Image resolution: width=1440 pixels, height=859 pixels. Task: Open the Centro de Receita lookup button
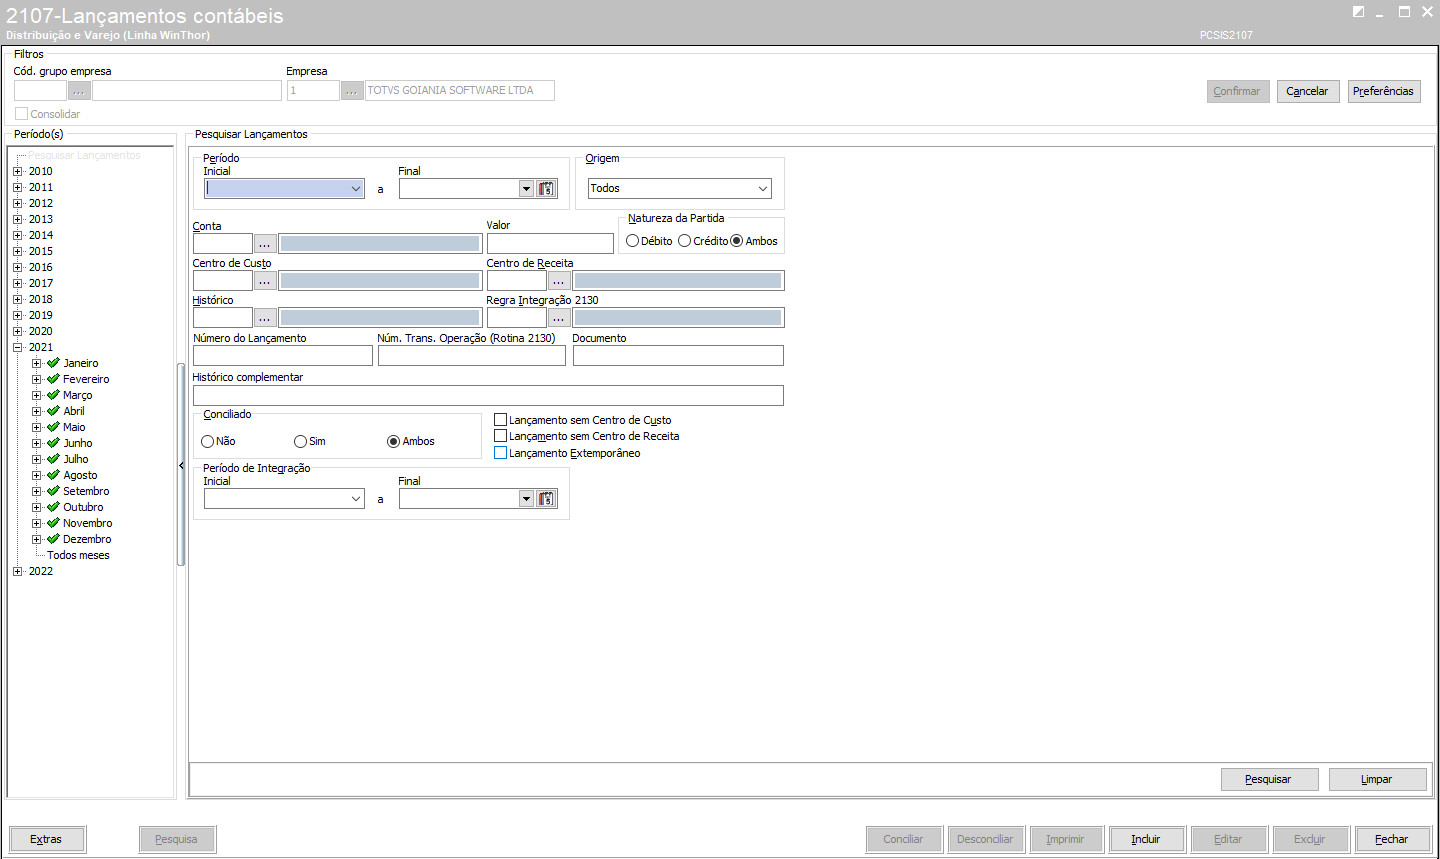559,281
